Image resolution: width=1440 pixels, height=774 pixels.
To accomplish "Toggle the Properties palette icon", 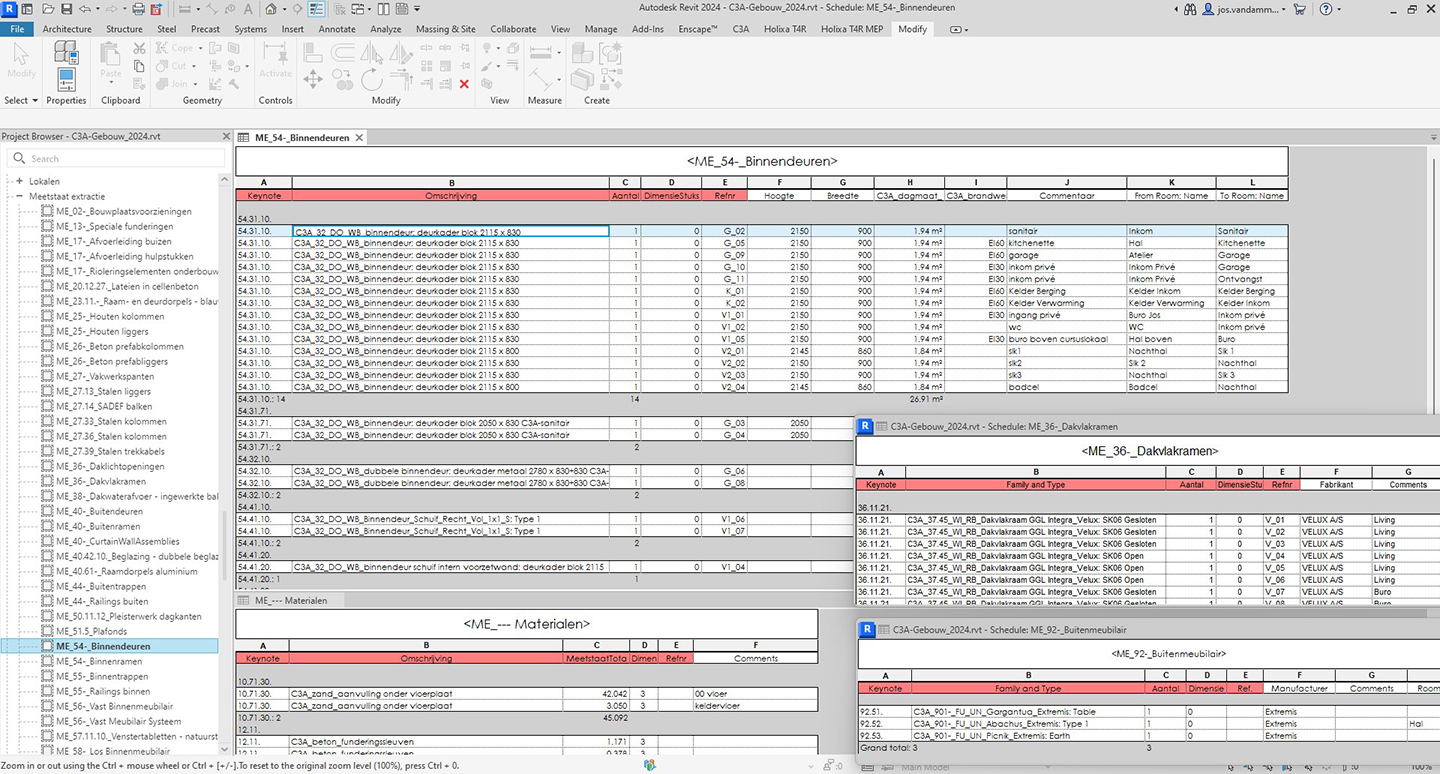I will [x=66, y=79].
